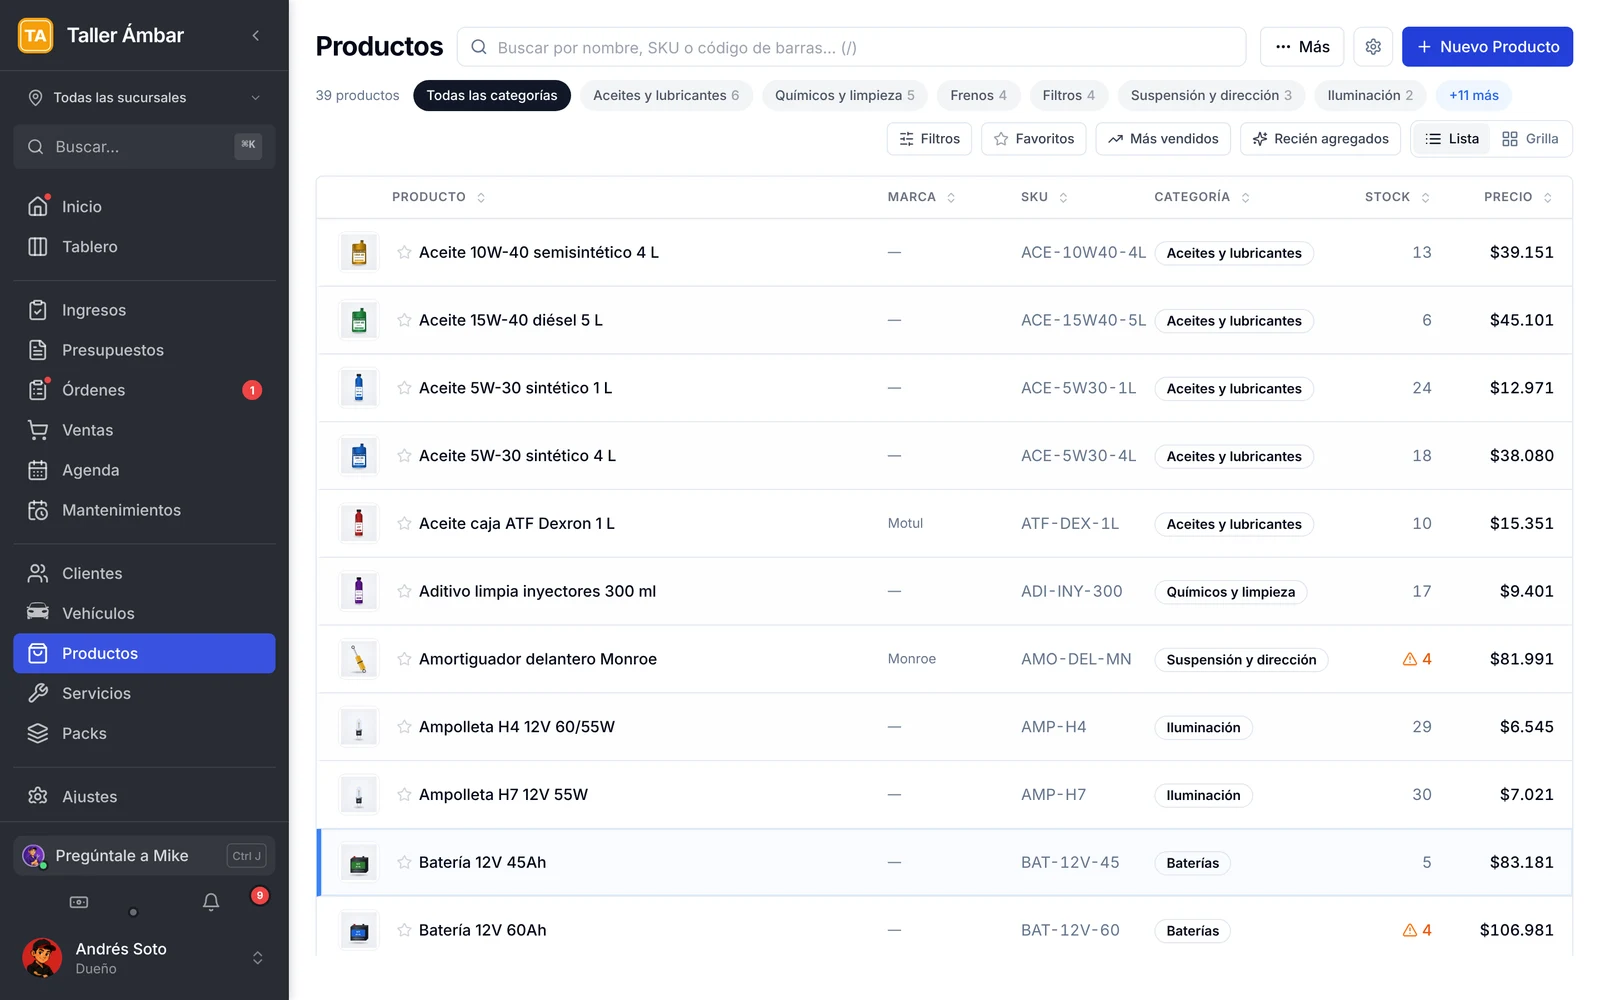1600x1000 pixels.
Task: Open Ajustes settings
Action: coord(144,797)
